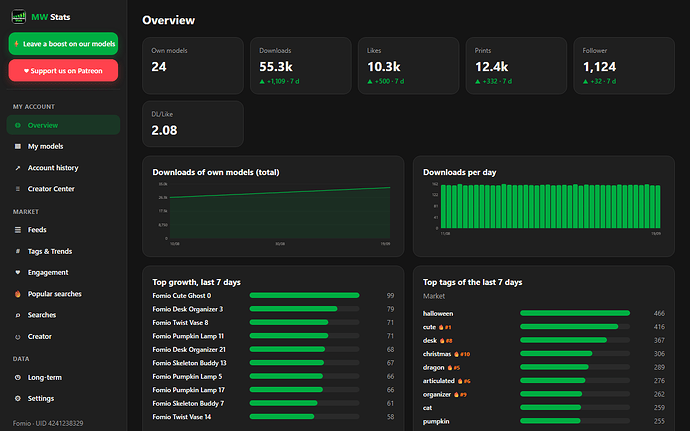
Task: Click the green up-arrow under Downloads
Action: click(x=262, y=81)
